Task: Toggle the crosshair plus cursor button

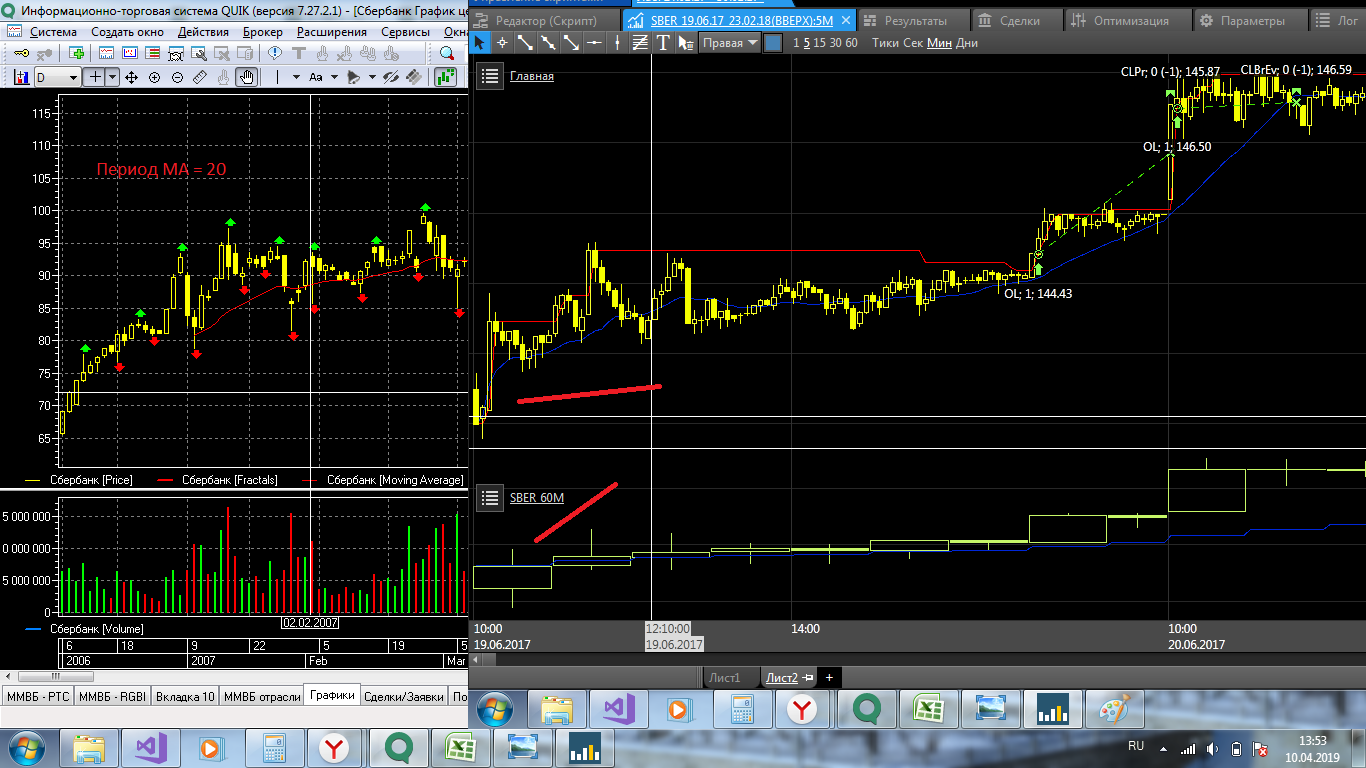Action: 95,77
